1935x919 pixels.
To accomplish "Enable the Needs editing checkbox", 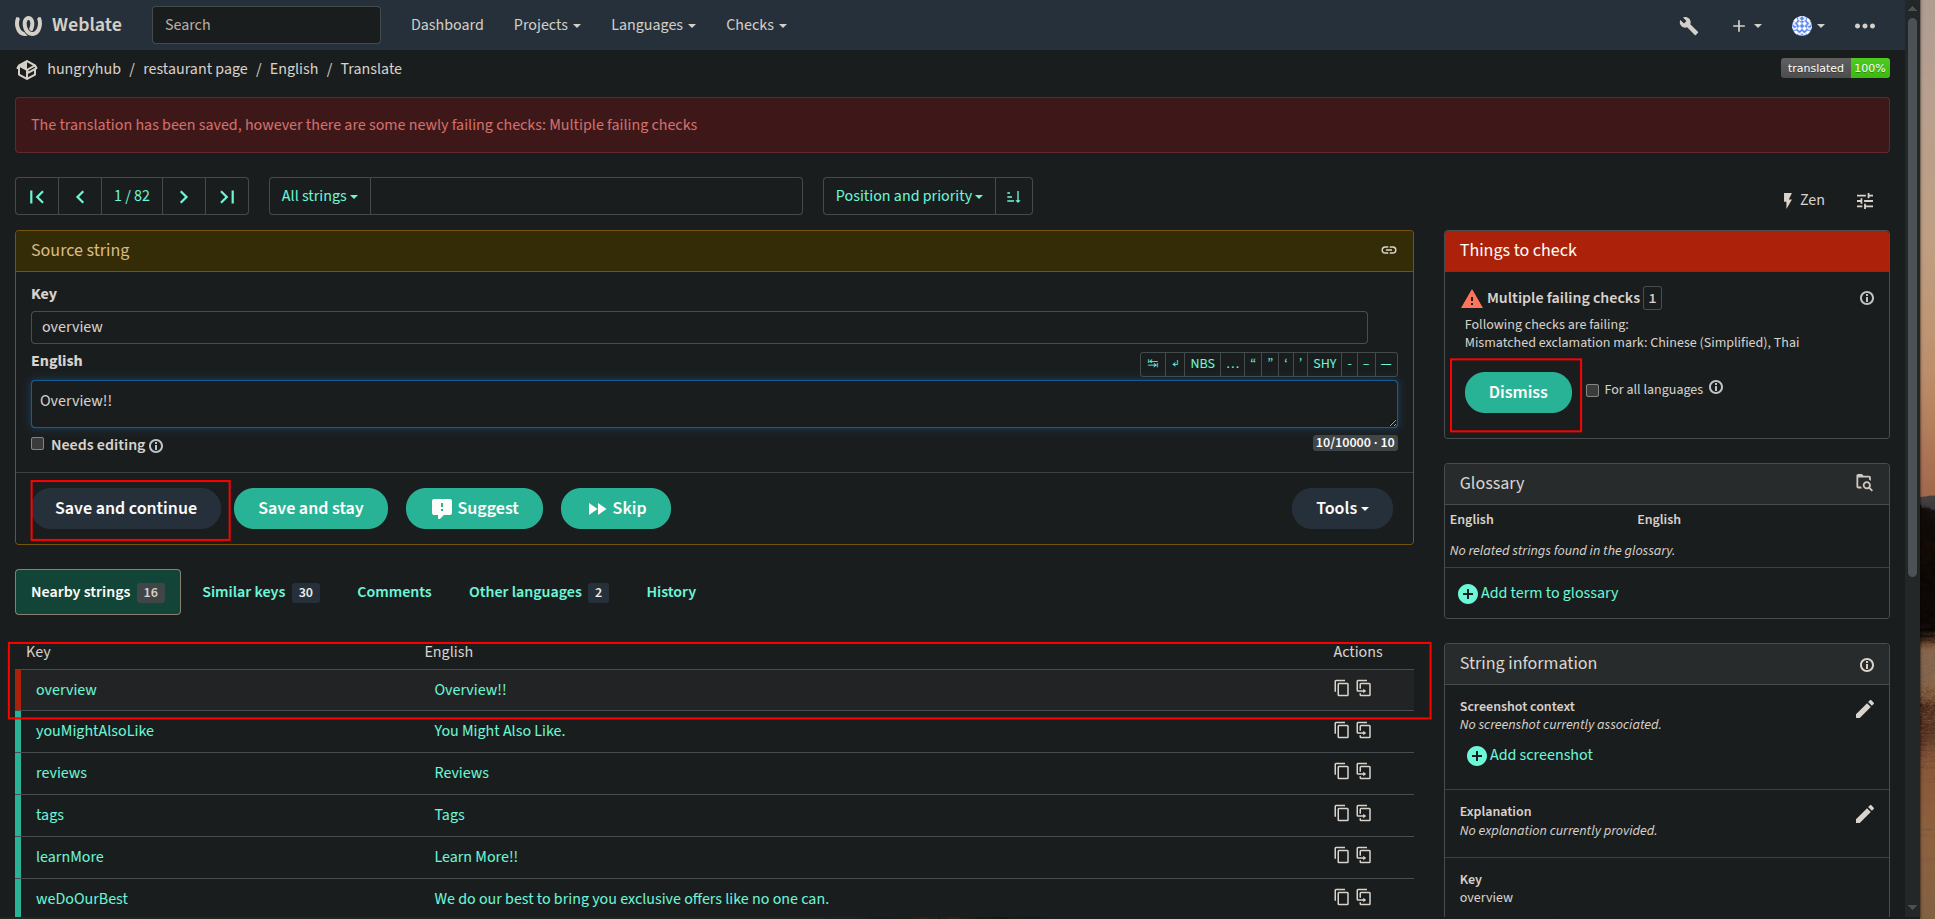I will pos(38,444).
